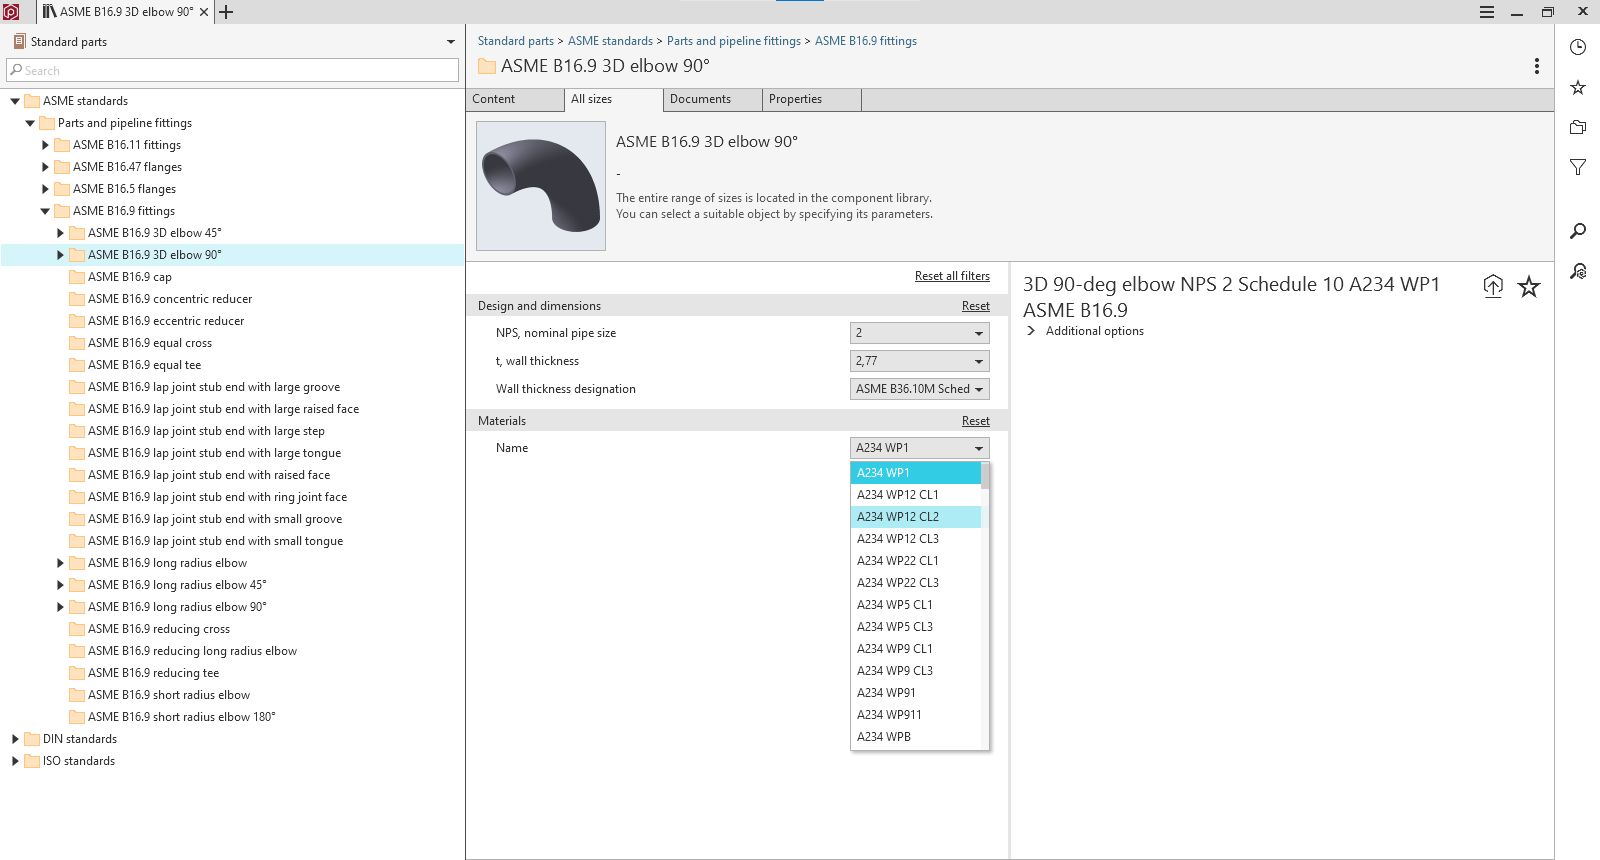Close the ASME B16.9 3D elbow 90° tab
The height and width of the screenshot is (860, 1600).
click(x=204, y=12)
